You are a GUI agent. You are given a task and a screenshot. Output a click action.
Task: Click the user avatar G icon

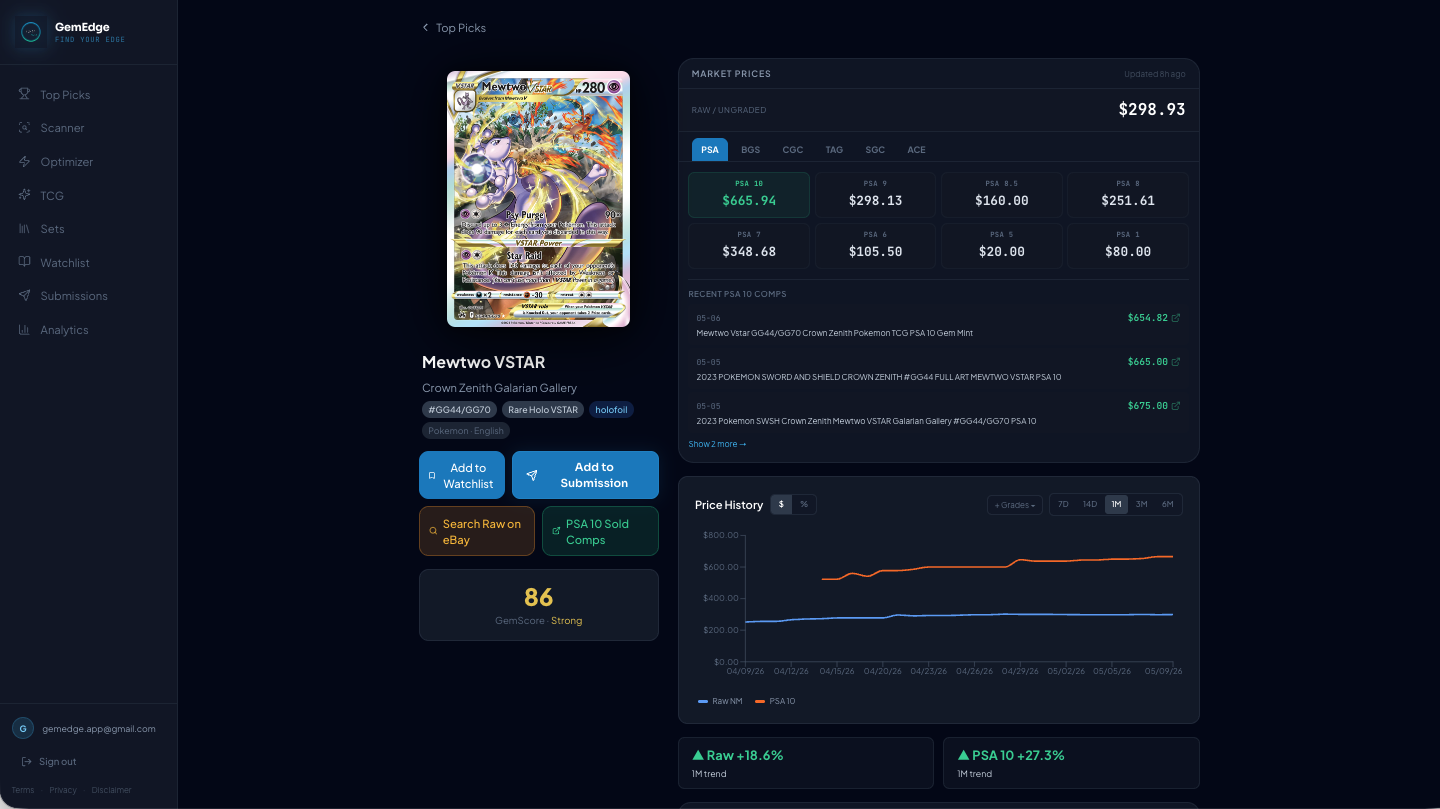(23, 729)
